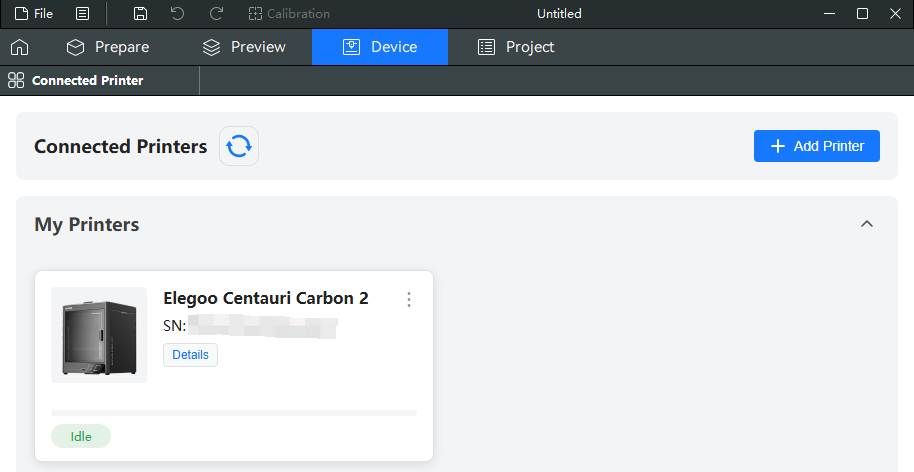Click the blurred SN serial number
This screenshot has height=472, width=914.
(262, 326)
